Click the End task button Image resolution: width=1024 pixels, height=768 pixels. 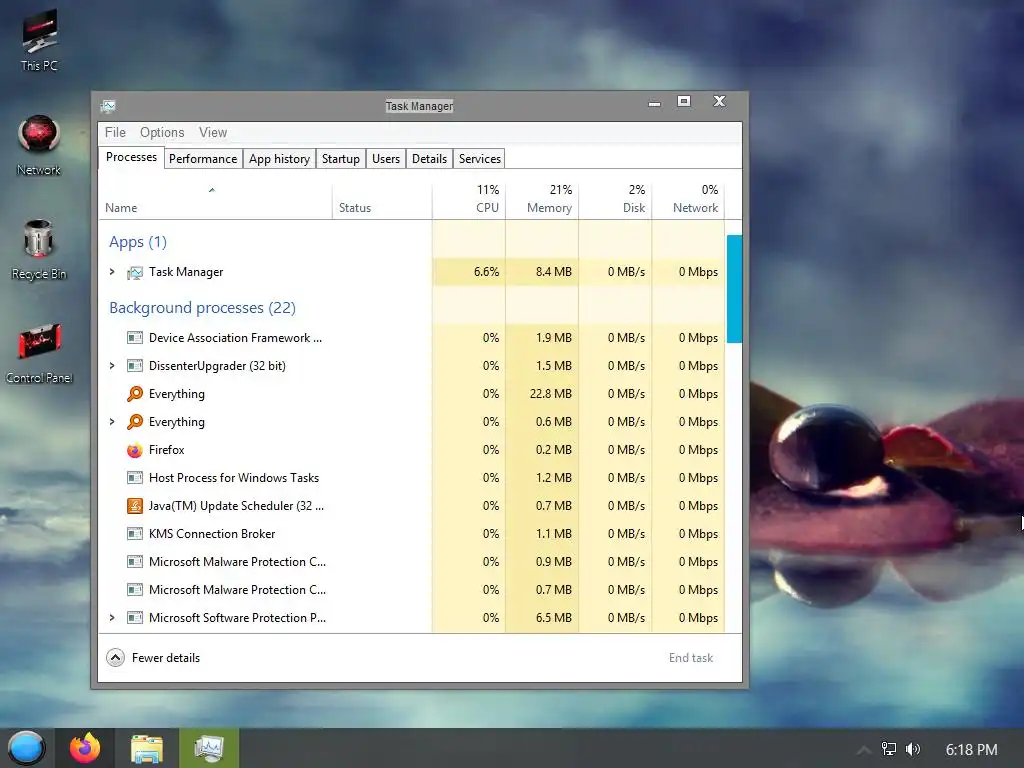click(690, 658)
